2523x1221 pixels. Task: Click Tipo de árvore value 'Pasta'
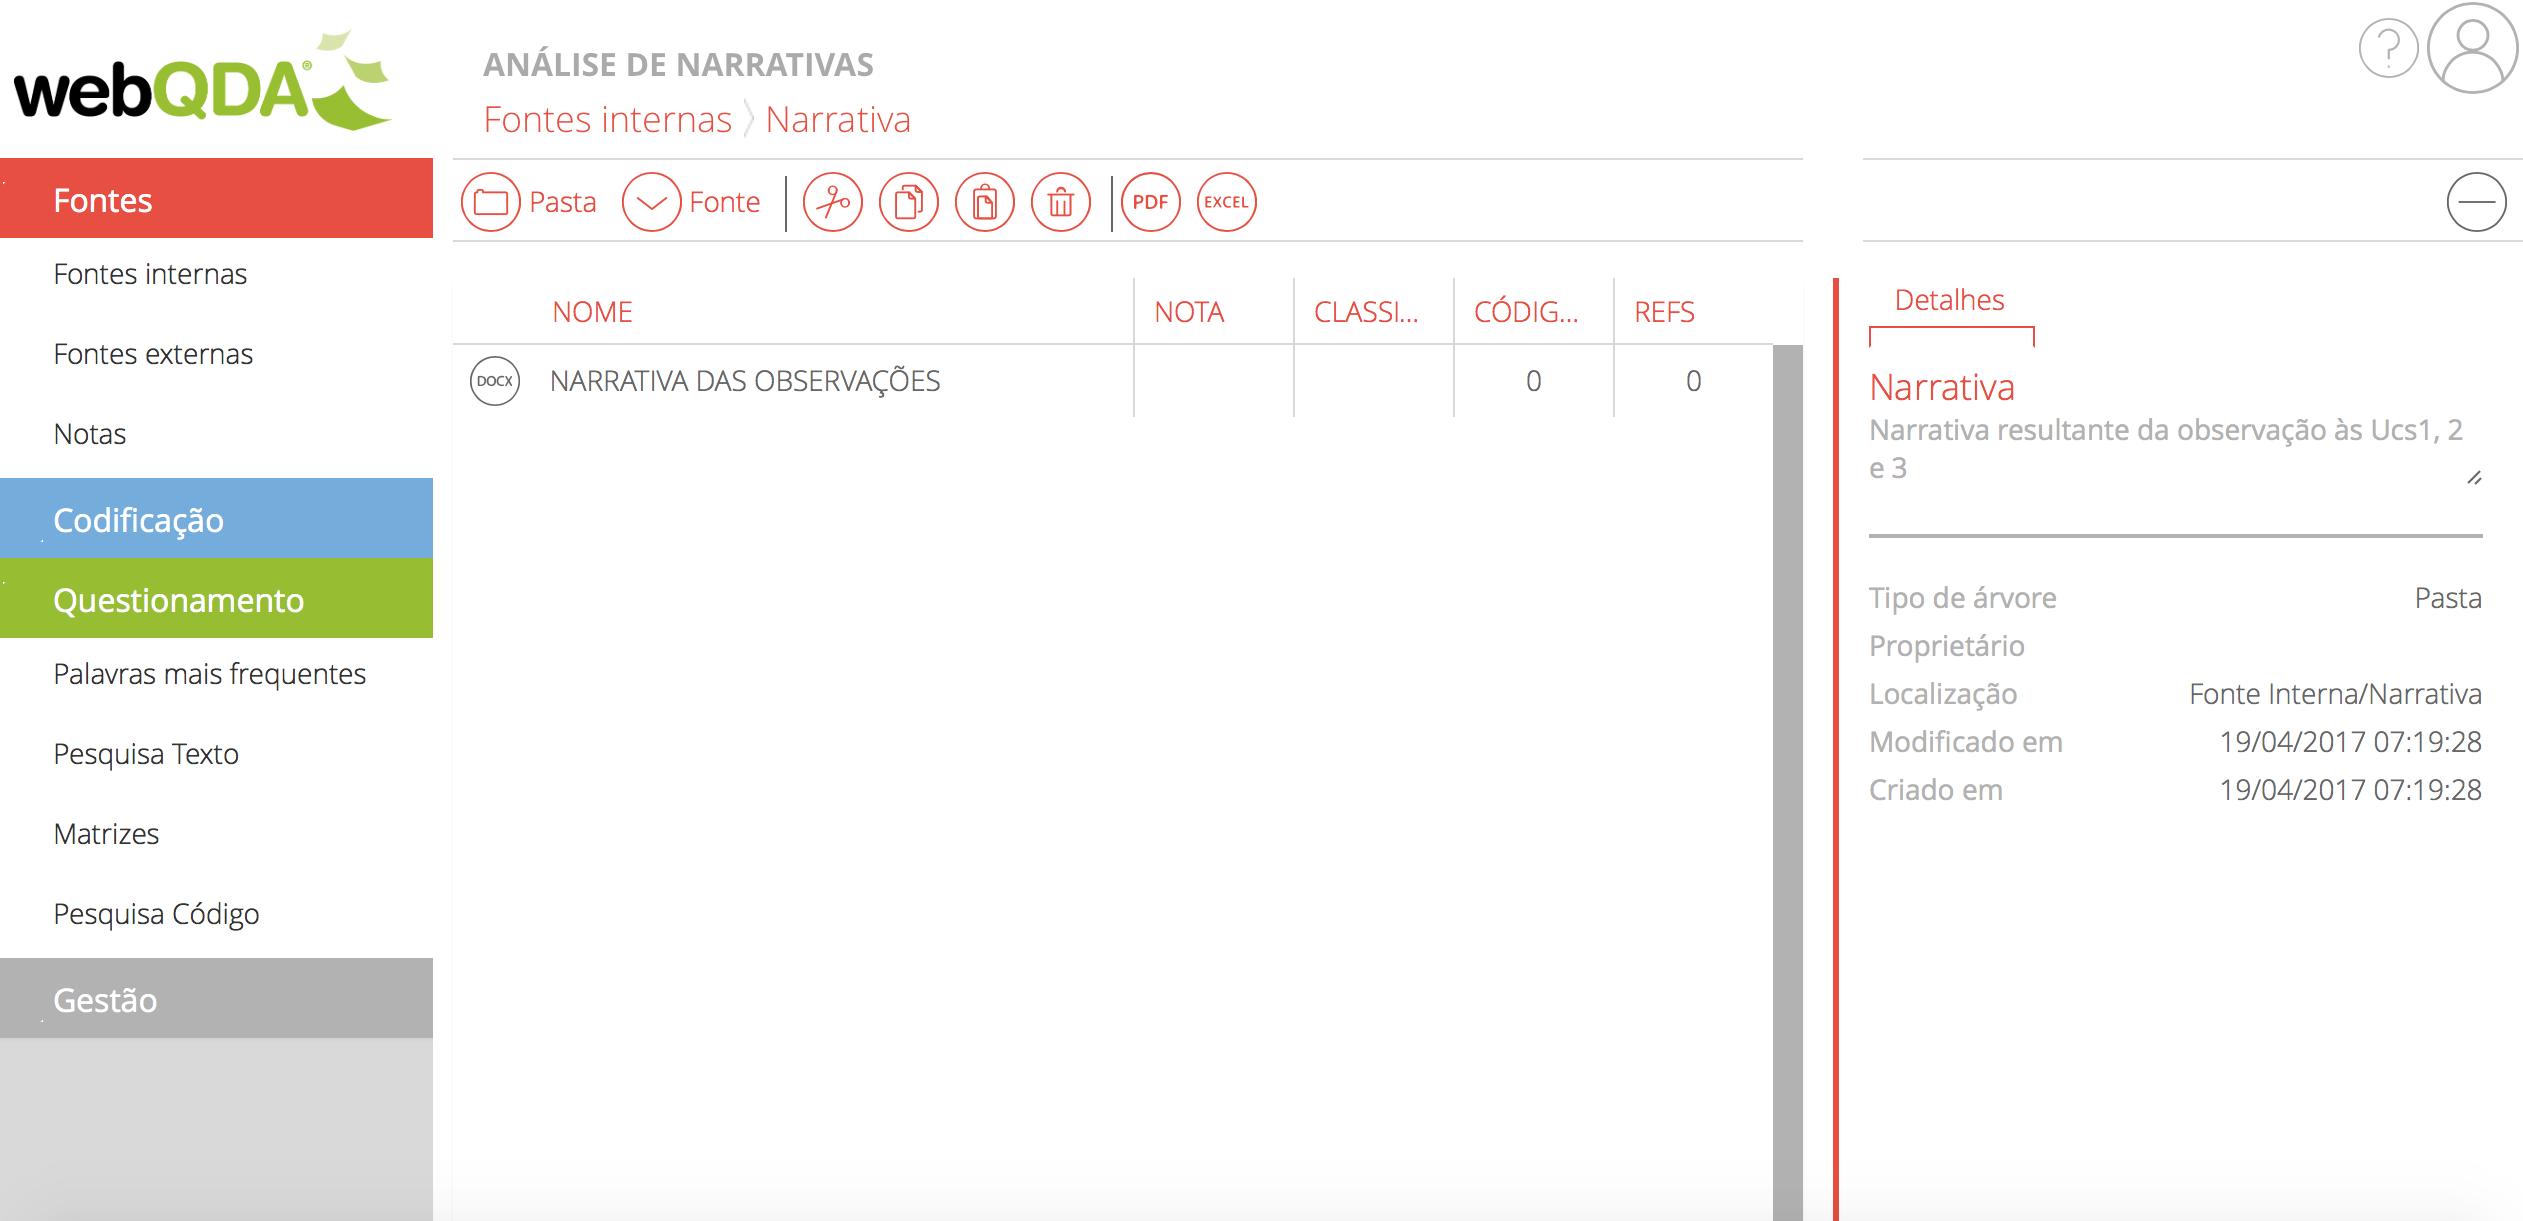click(2448, 598)
